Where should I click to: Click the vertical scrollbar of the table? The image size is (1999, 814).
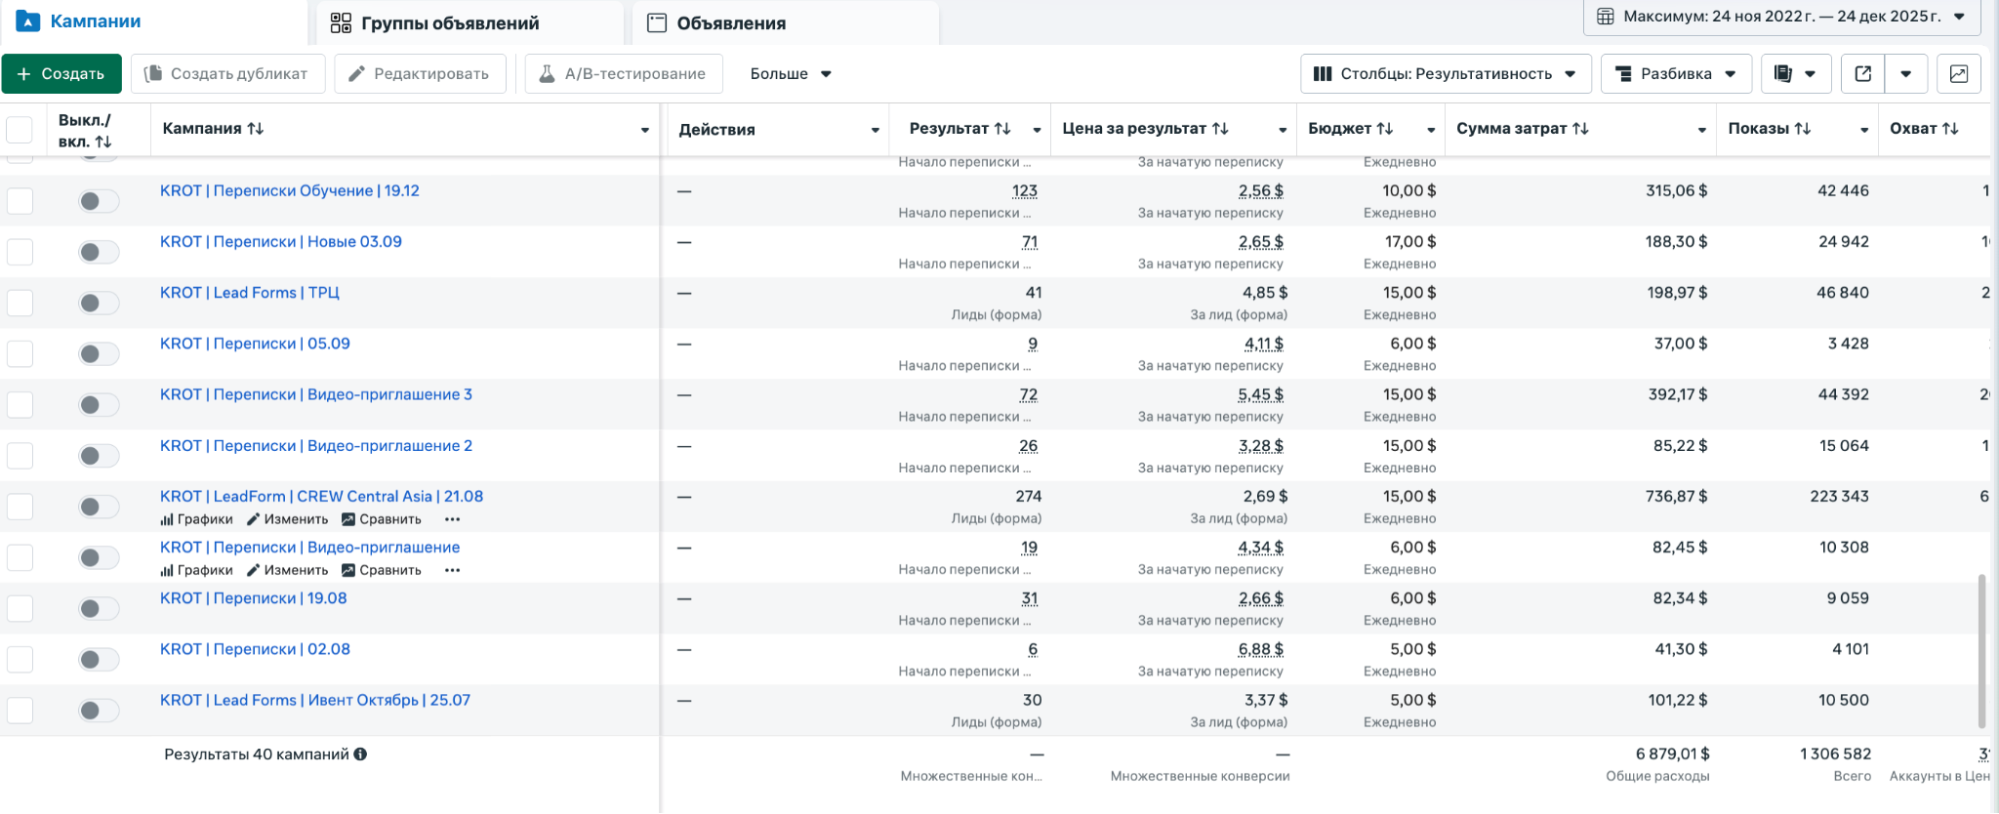(x=1981, y=650)
